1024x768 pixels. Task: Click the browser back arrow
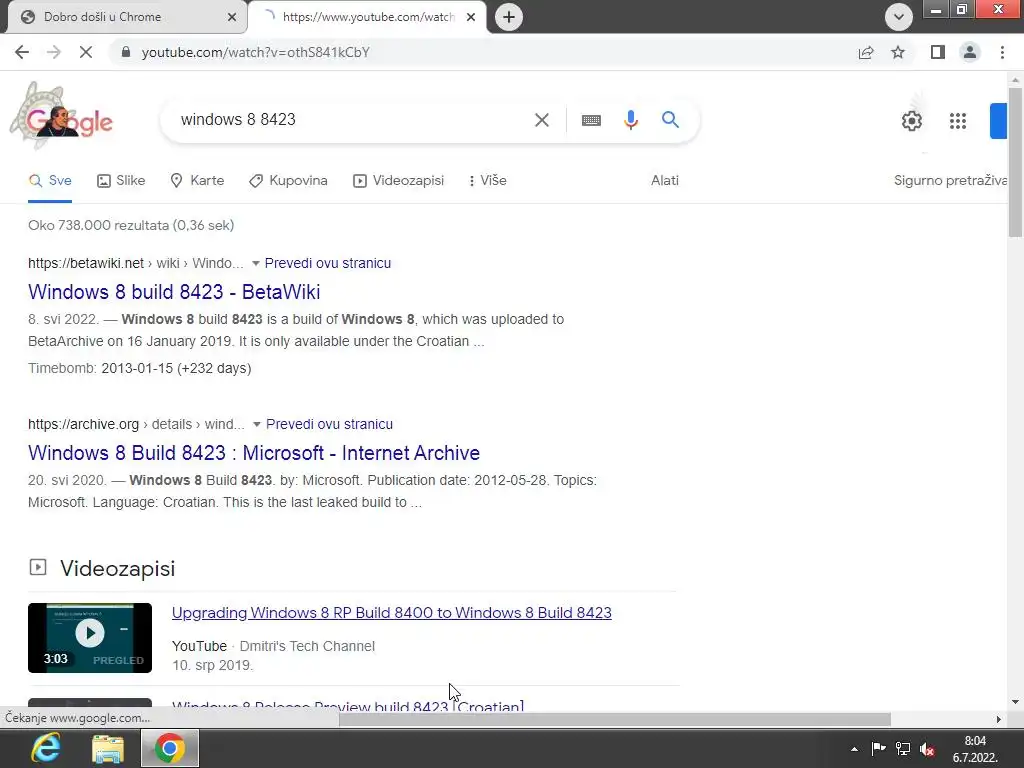[22, 52]
